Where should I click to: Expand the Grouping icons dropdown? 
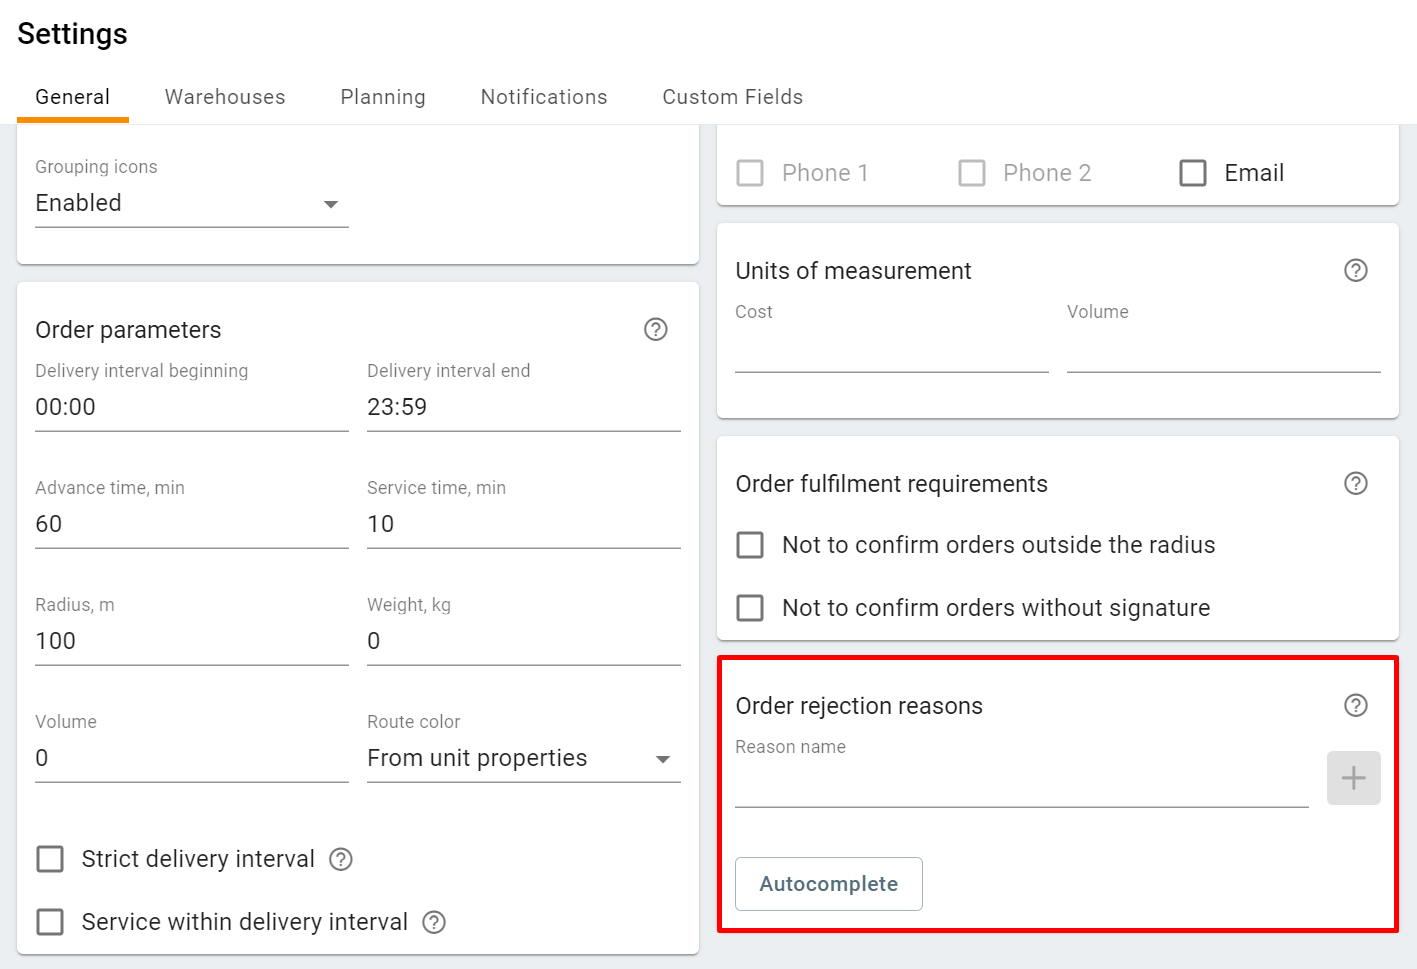[191, 204]
